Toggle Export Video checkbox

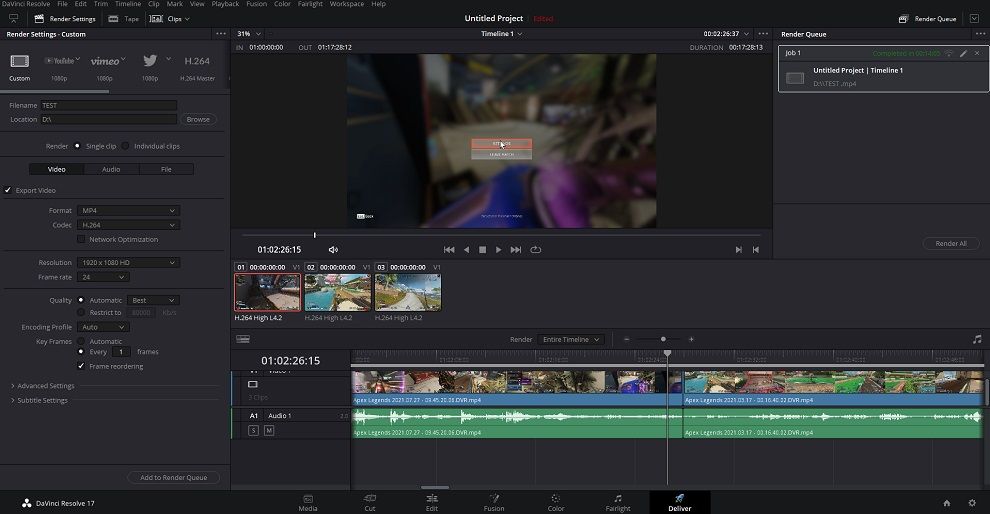click(8, 190)
